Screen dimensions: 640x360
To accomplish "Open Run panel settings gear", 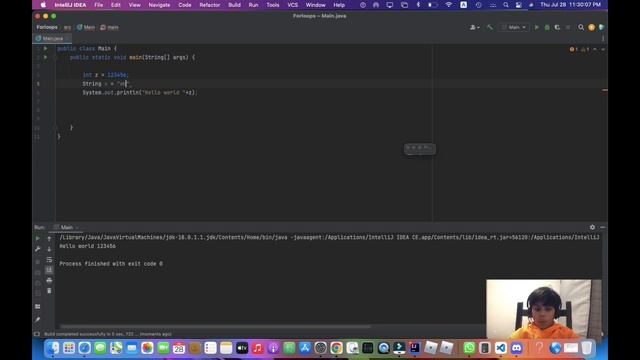I will [592, 227].
